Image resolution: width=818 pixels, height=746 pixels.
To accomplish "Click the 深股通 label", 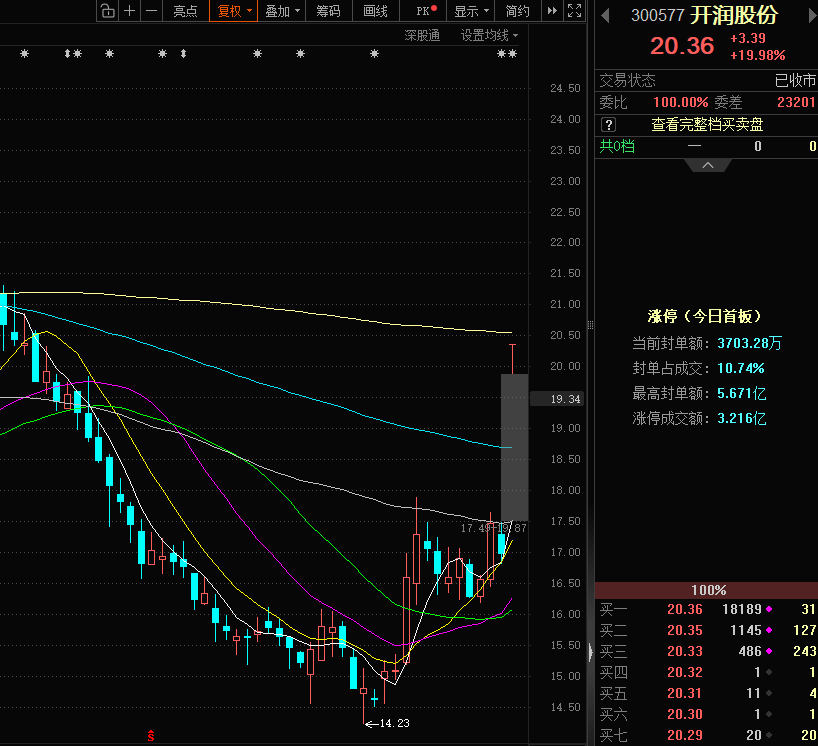I will [422, 35].
